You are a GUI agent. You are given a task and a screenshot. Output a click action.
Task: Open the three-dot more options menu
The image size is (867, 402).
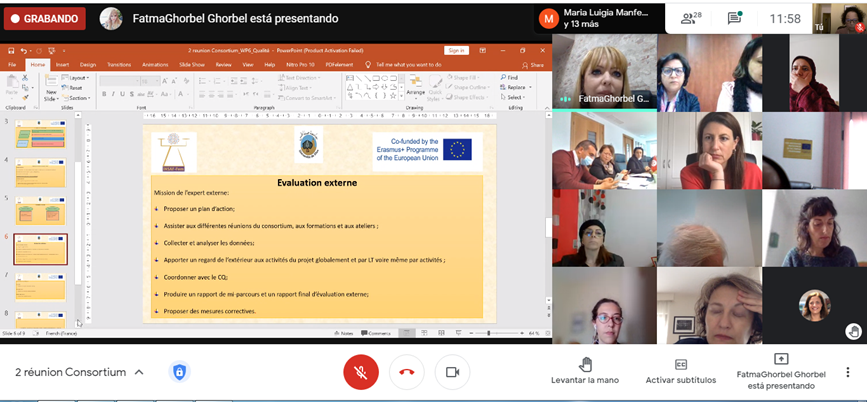(848, 372)
